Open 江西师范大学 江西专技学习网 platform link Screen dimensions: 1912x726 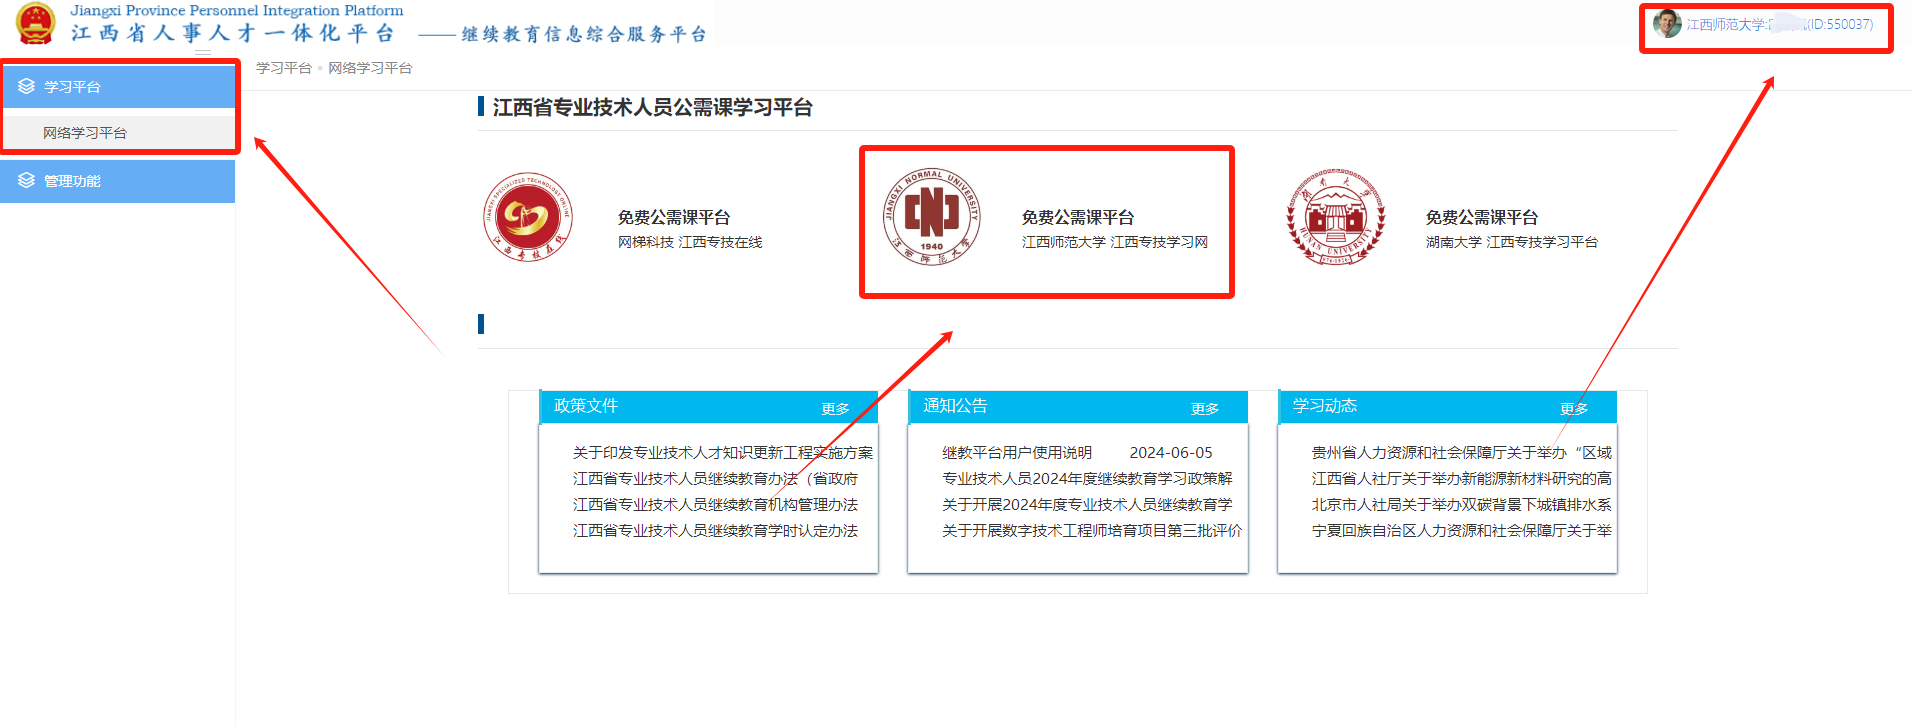[1115, 242]
